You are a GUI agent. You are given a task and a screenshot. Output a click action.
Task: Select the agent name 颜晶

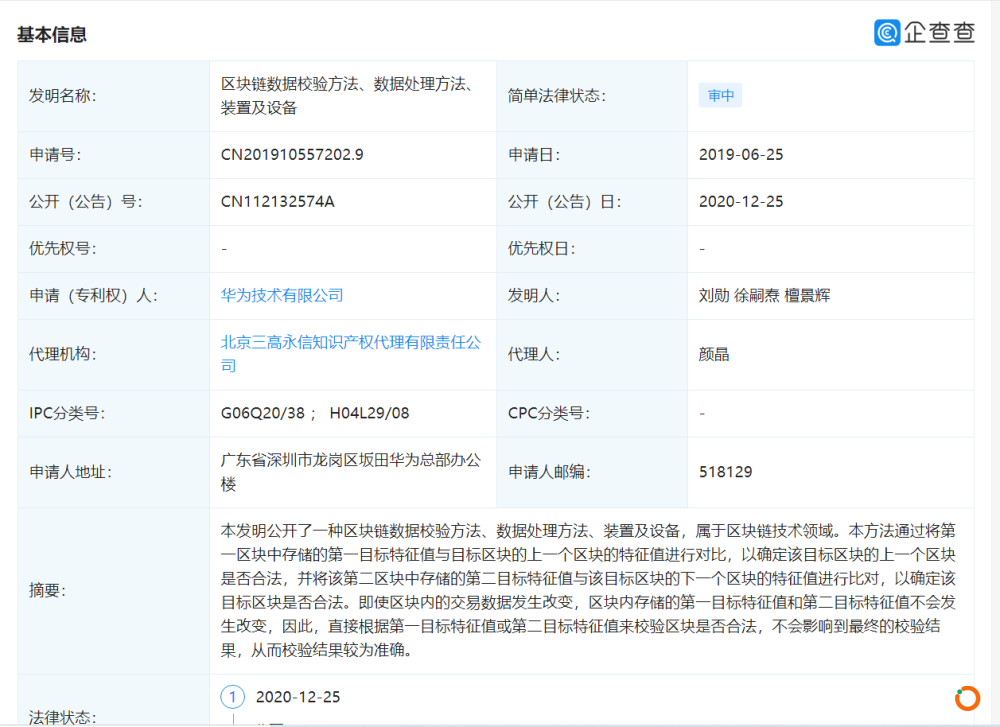point(714,355)
